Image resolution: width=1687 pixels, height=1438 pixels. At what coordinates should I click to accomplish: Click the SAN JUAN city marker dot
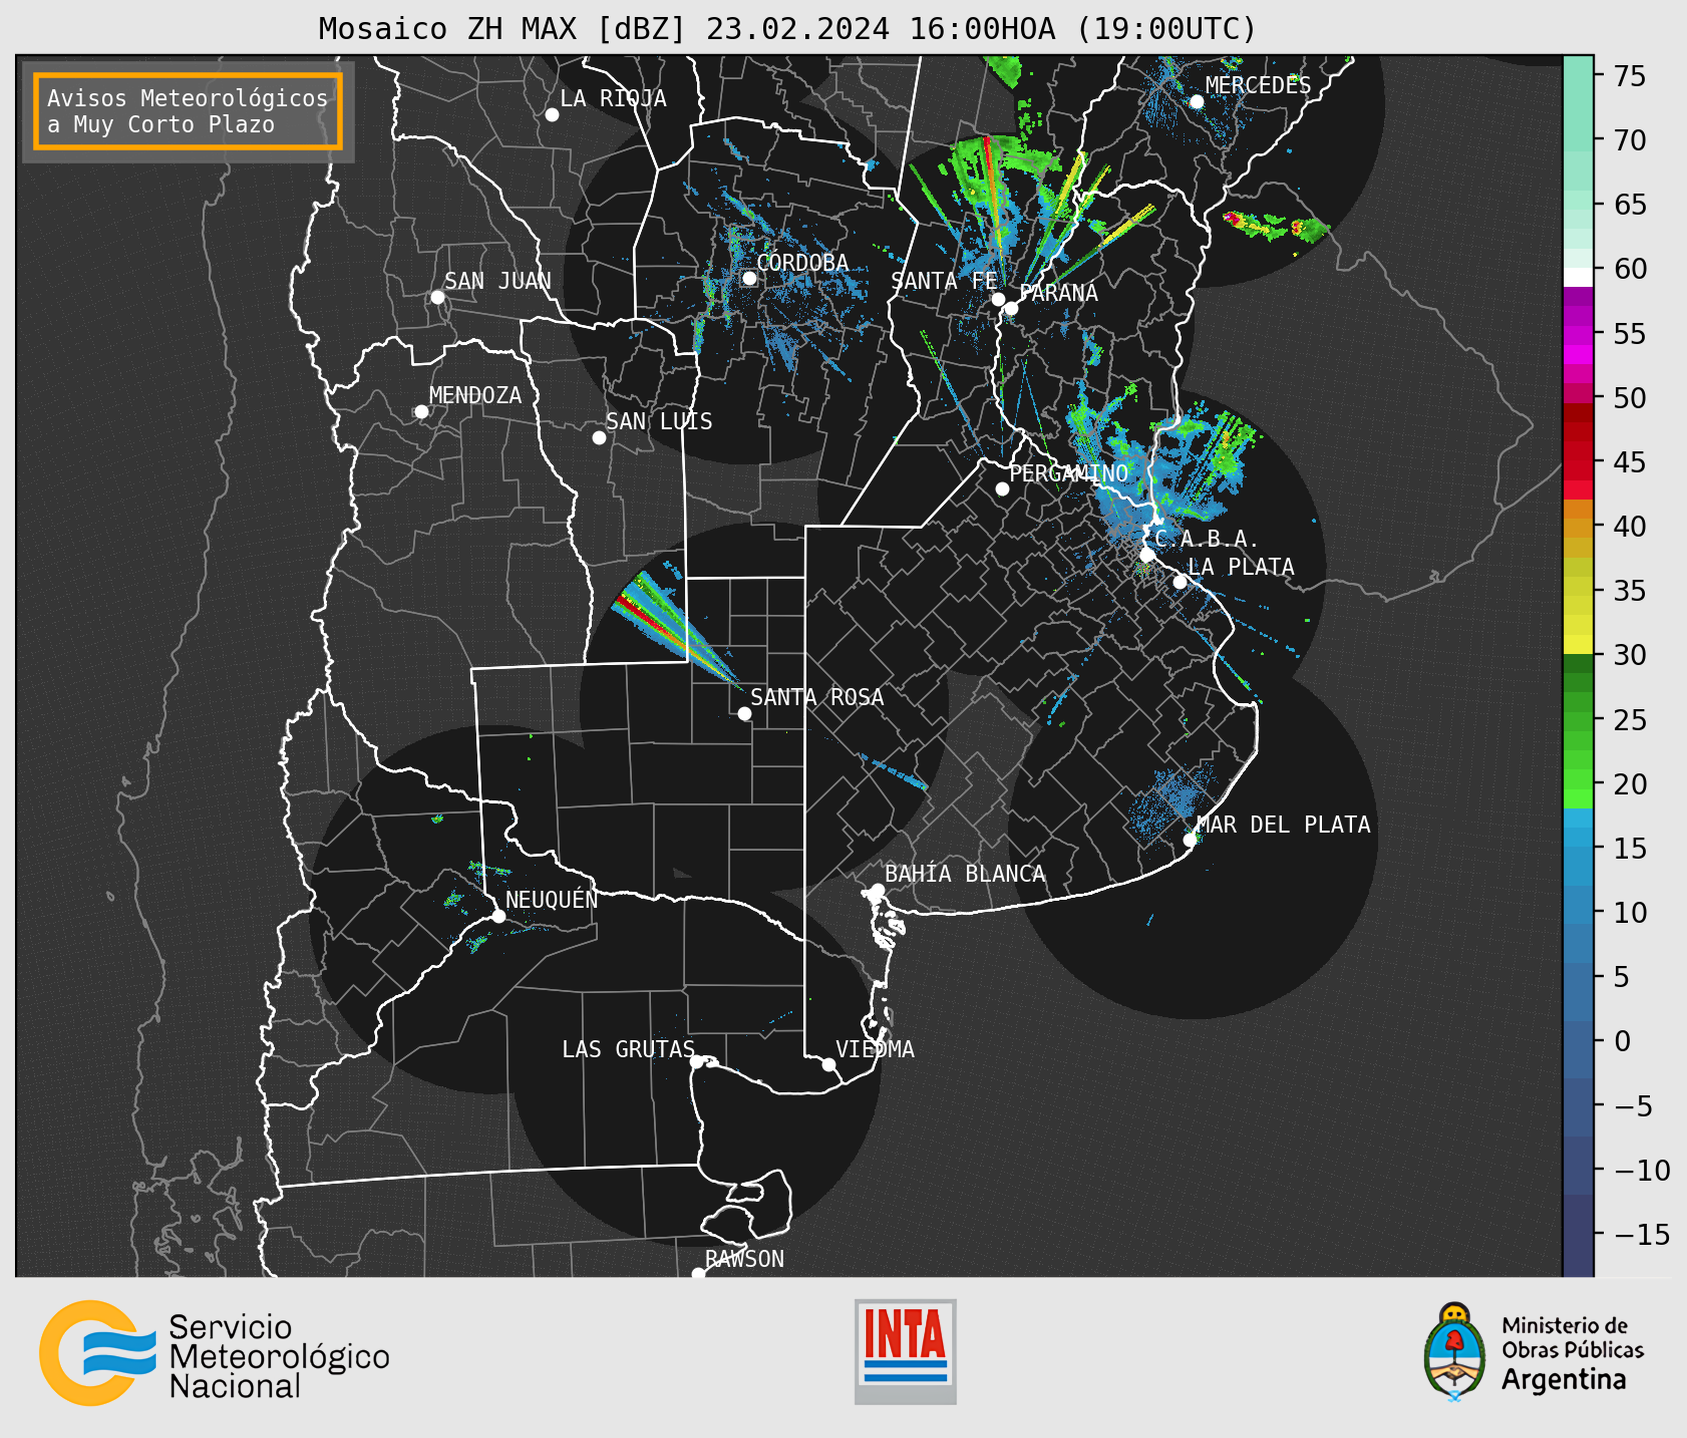437,297
